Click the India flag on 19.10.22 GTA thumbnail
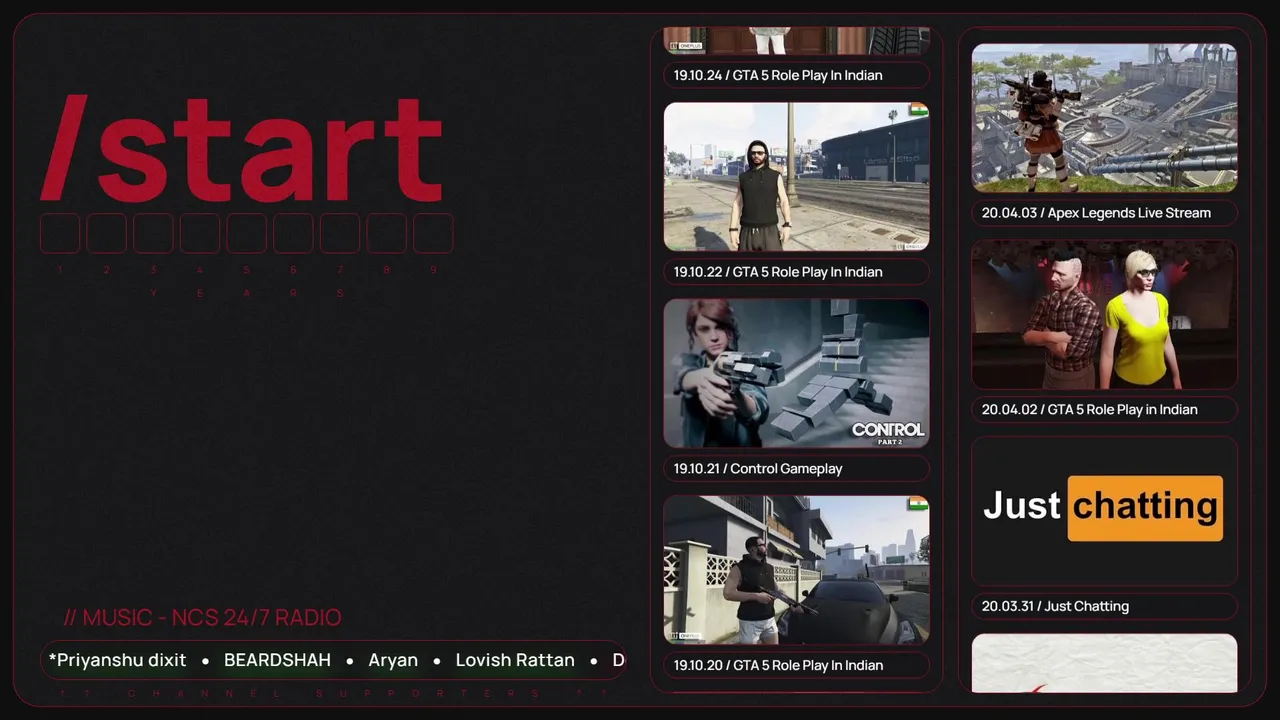This screenshot has height=720, width=1280. click(917, 110)
